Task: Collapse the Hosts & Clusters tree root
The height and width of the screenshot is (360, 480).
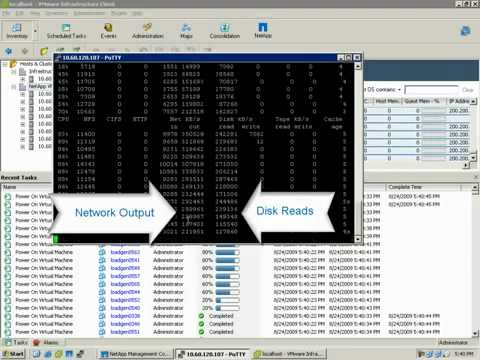Action: click(5, 64)
